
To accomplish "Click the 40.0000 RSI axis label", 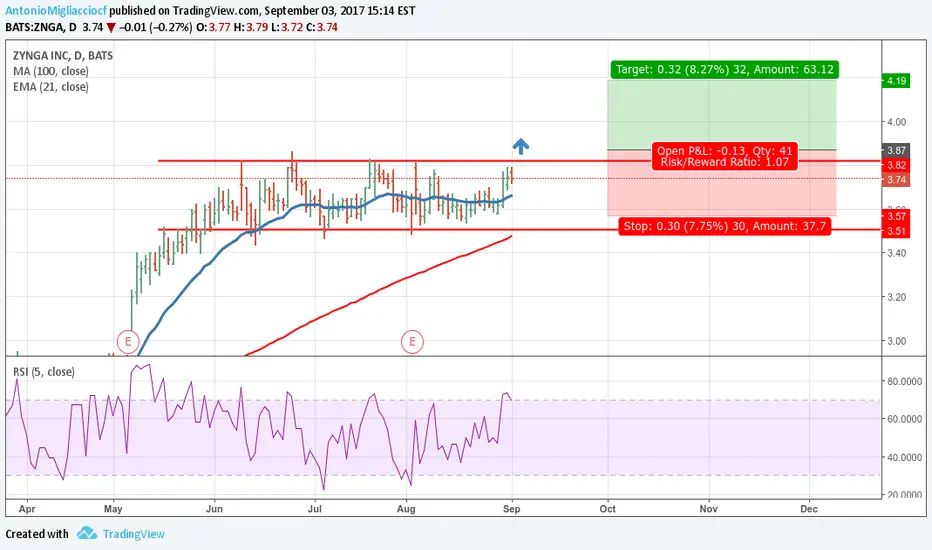I will 905,457.
